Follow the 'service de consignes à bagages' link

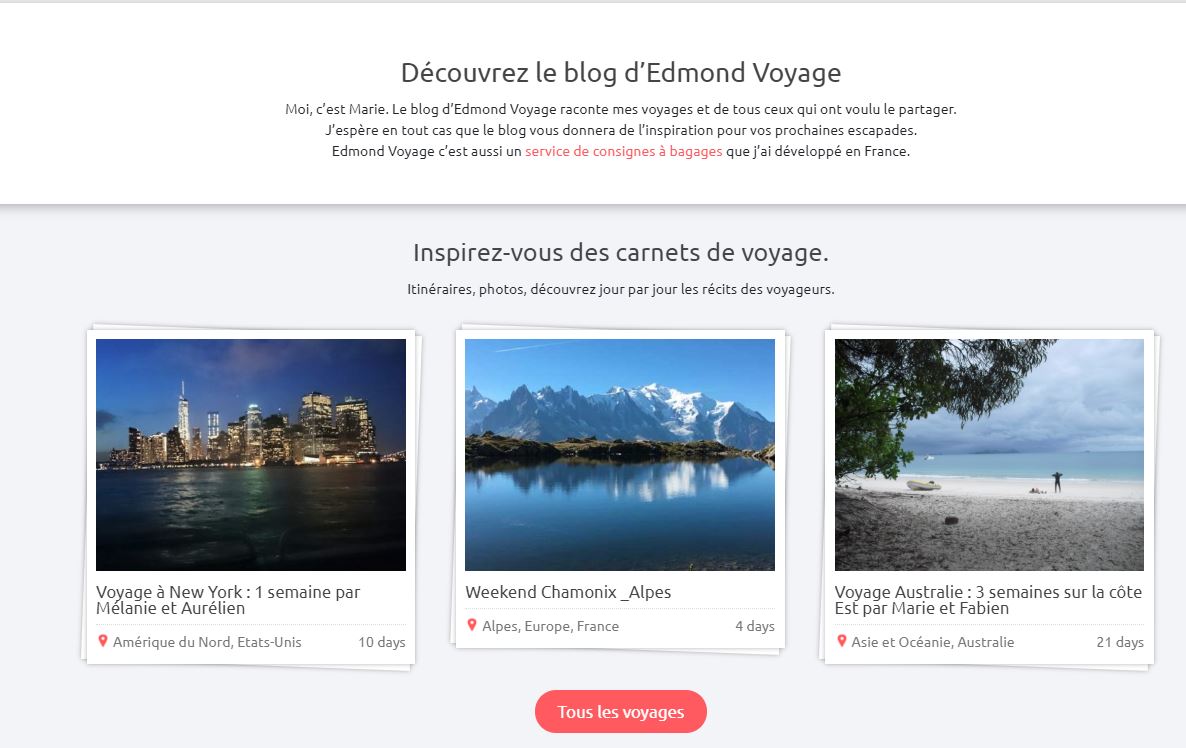pos(624,151)
